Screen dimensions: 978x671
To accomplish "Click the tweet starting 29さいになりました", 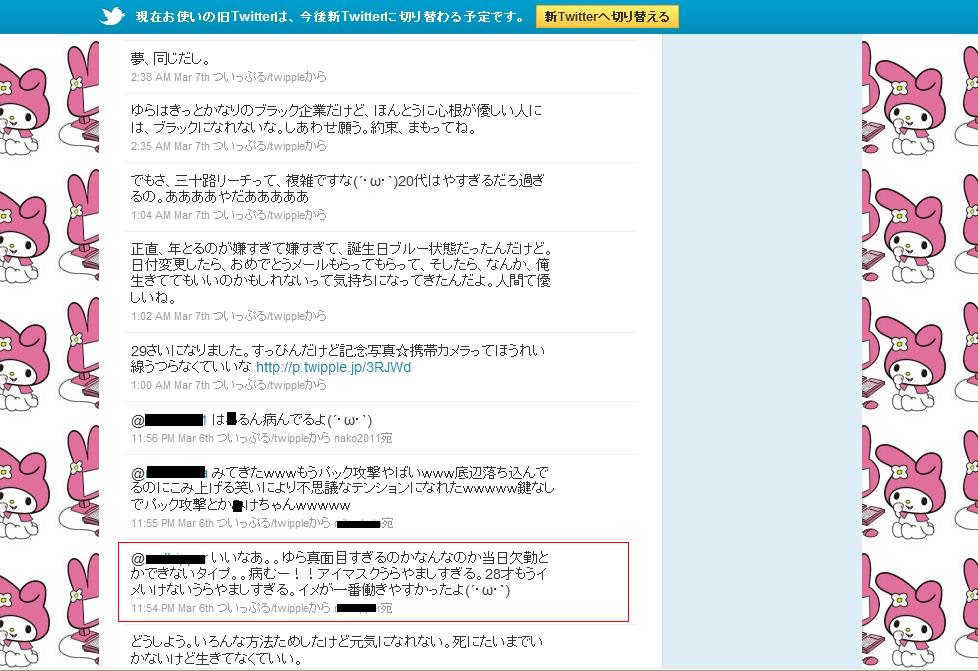I will pos(337,359).
